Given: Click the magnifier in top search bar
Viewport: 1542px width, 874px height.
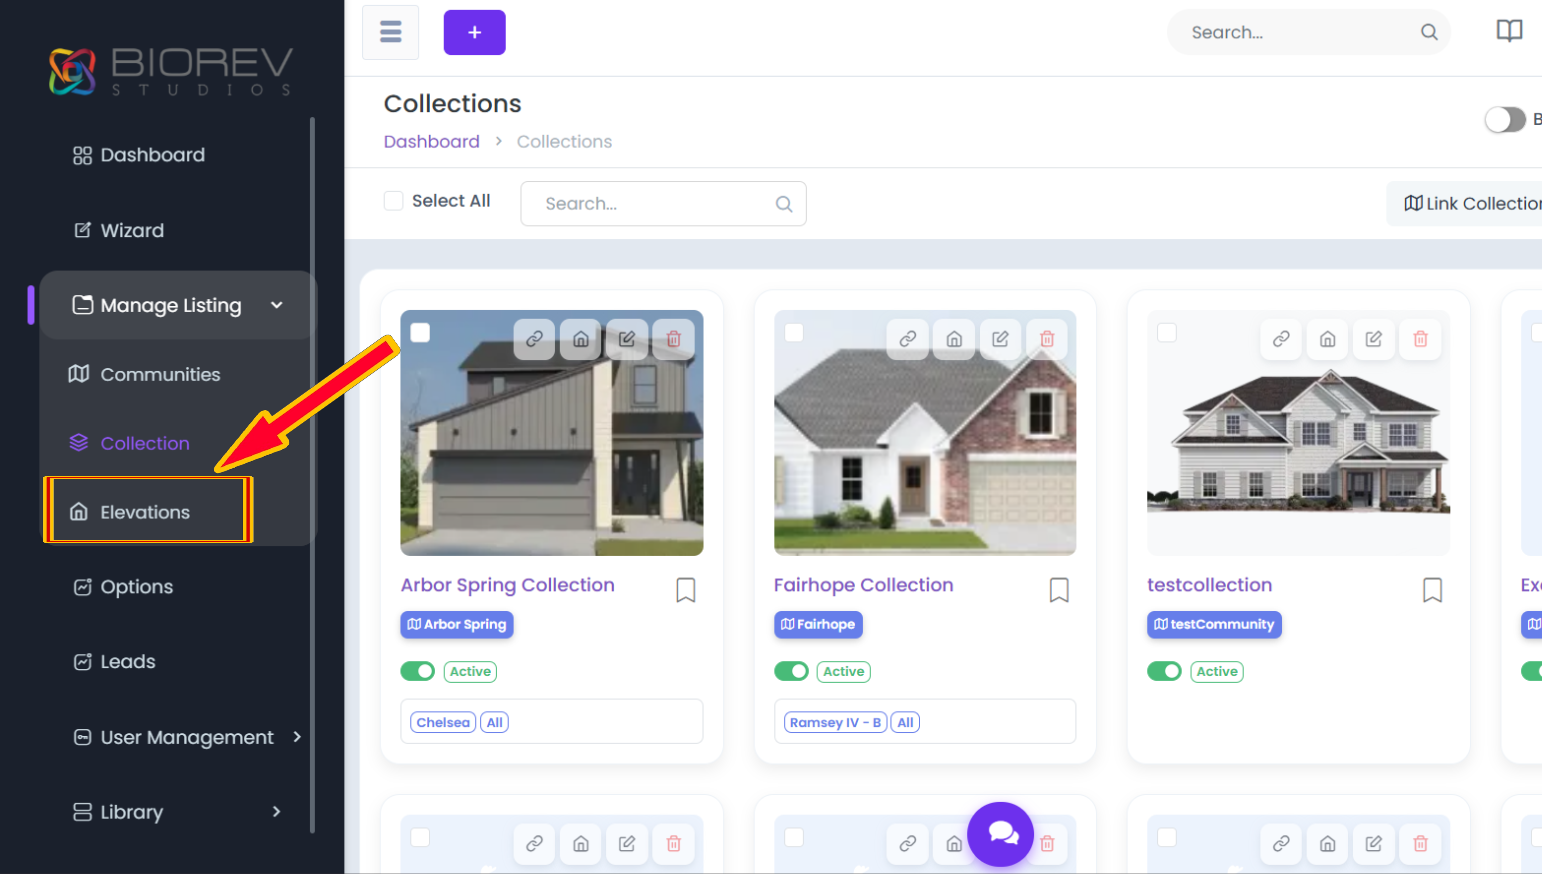Looking at the screenshot, I should point(1429,32).
